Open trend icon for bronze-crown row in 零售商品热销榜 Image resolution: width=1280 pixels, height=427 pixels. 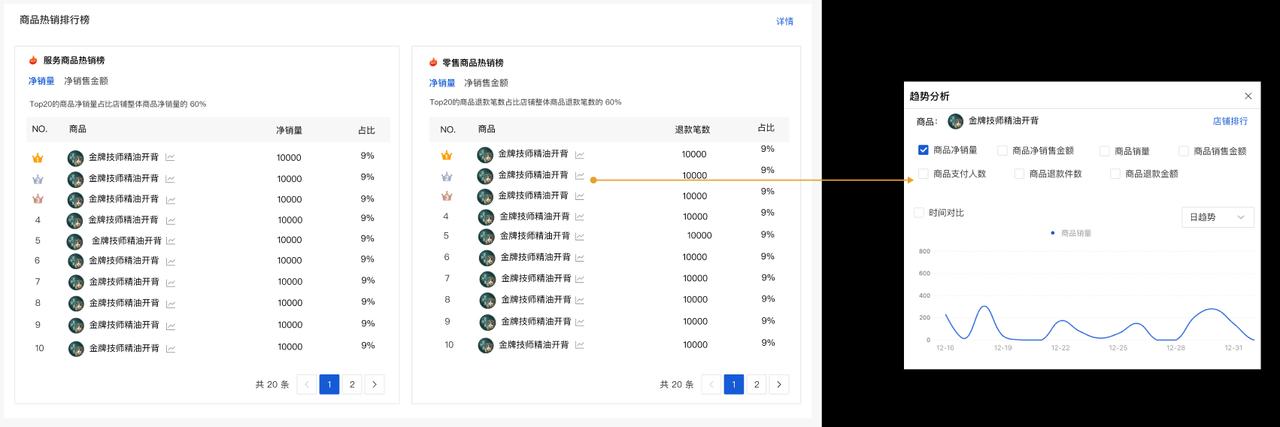point(580,196)
